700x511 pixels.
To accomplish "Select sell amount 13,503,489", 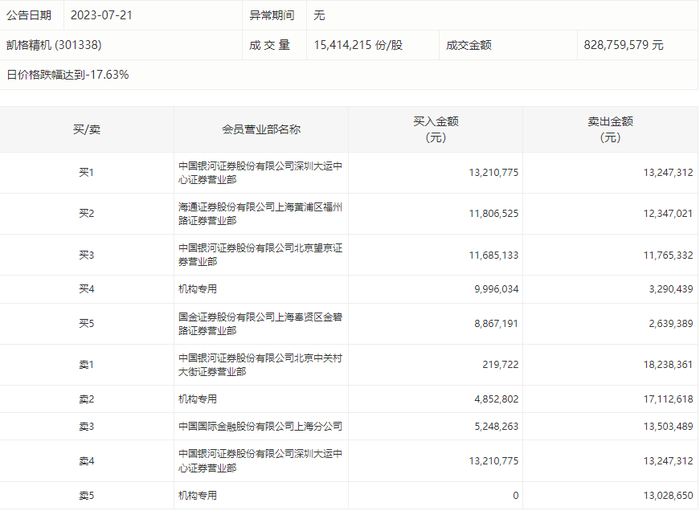I will (668, 427).
